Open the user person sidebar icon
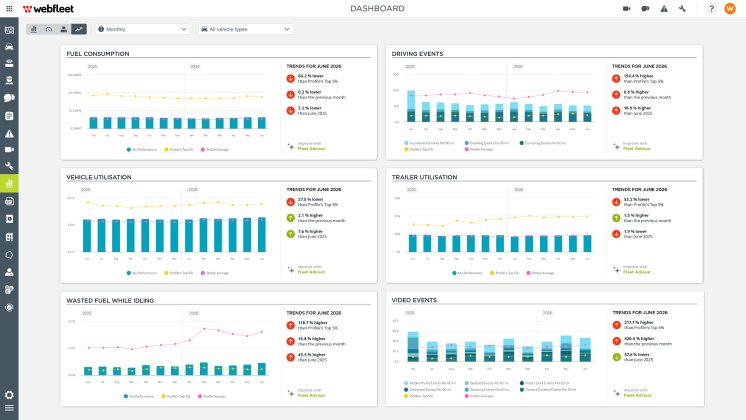 pyautogui.click(x=9, y=272)
